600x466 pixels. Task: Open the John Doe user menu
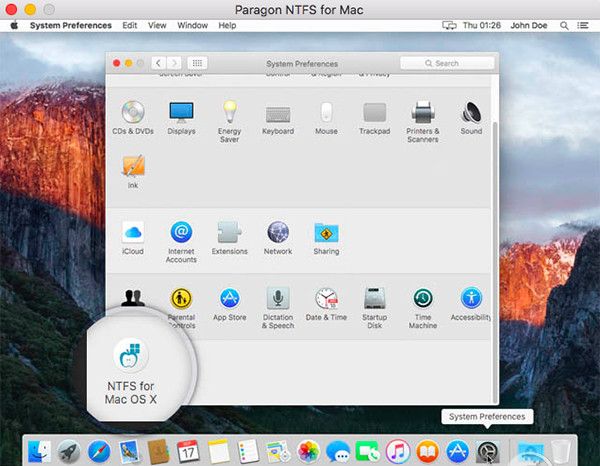tap(529, 26)
